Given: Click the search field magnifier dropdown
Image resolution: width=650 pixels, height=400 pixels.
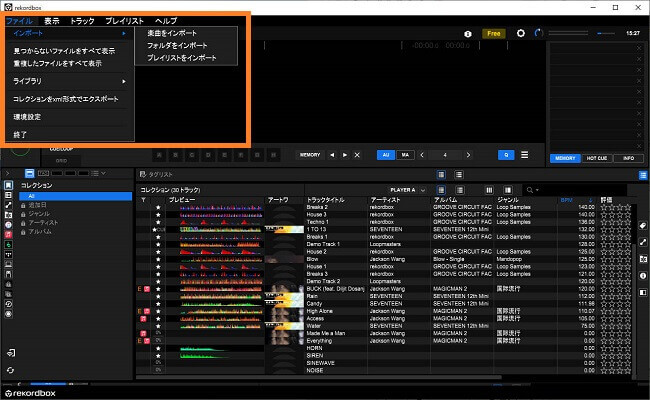Looking at the screenshot, I should tap(533, 190).
